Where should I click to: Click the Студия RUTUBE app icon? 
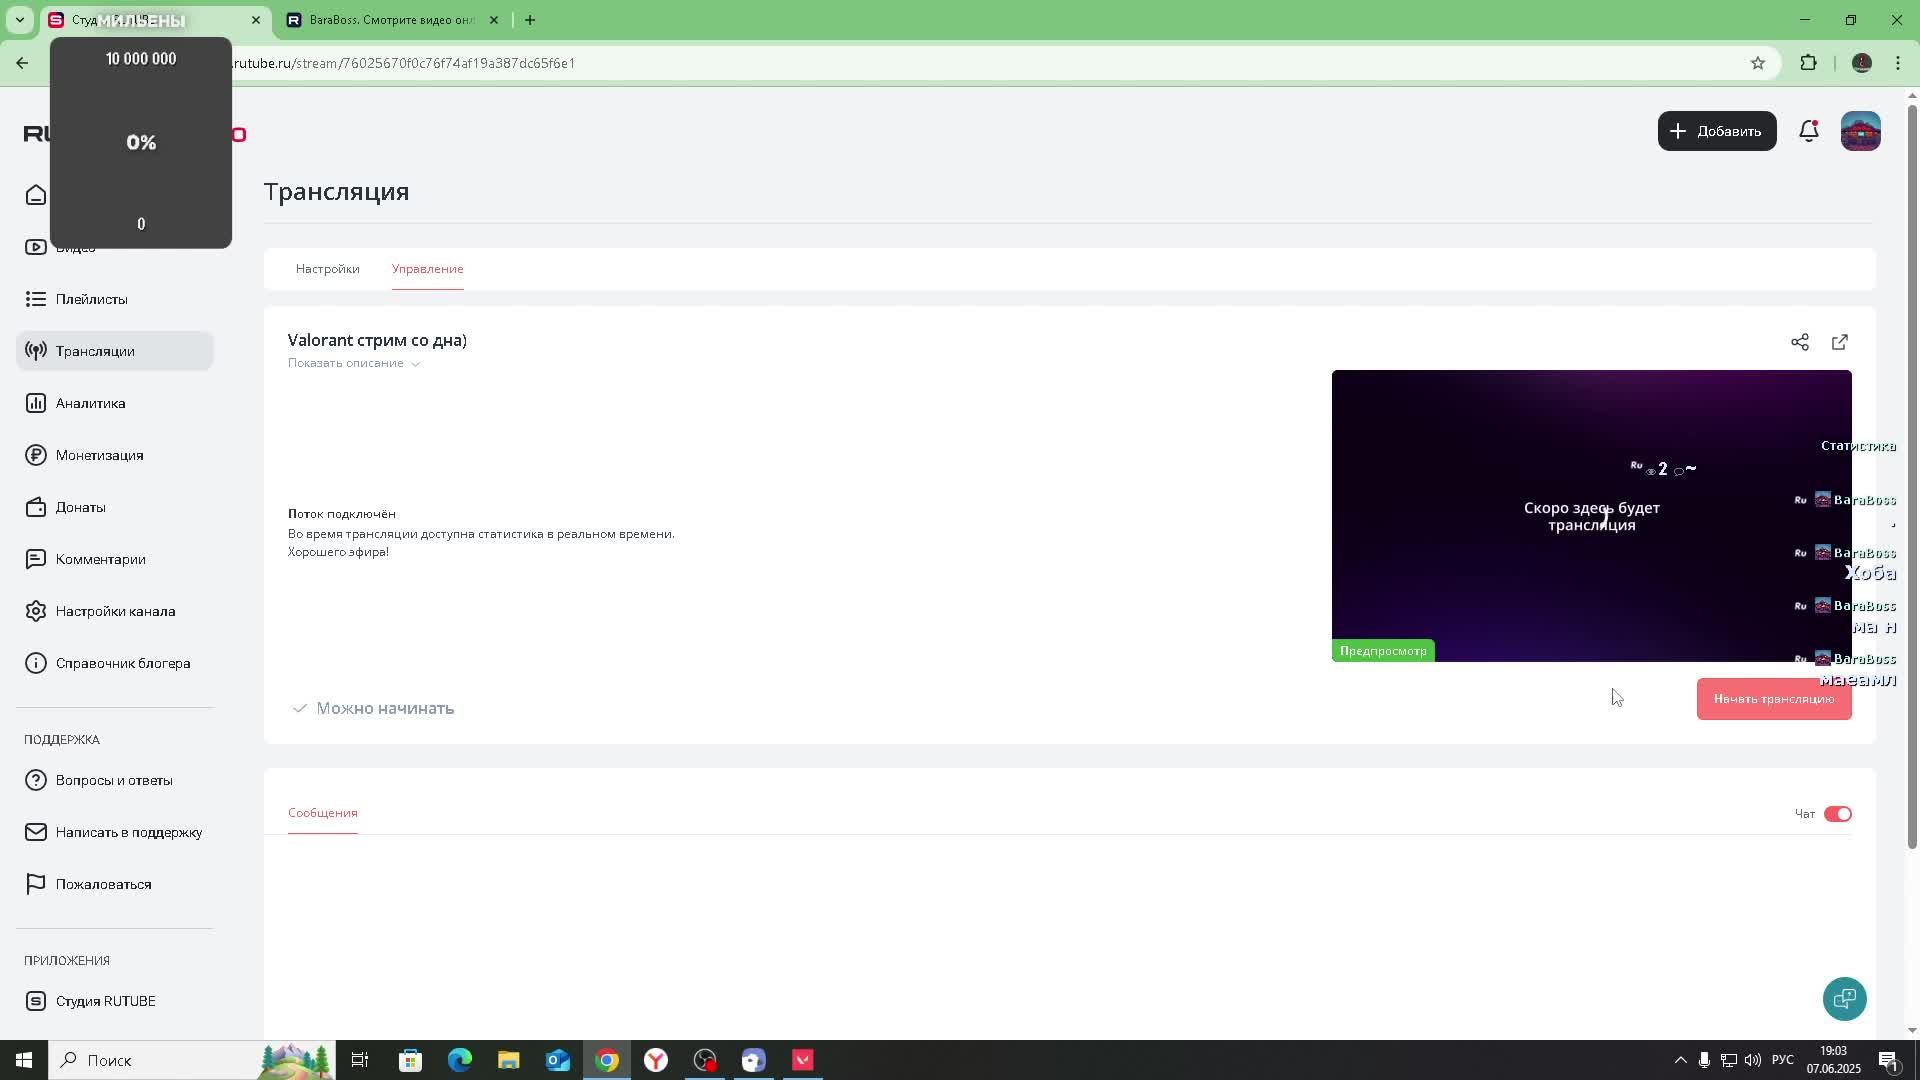point(36,1001)
